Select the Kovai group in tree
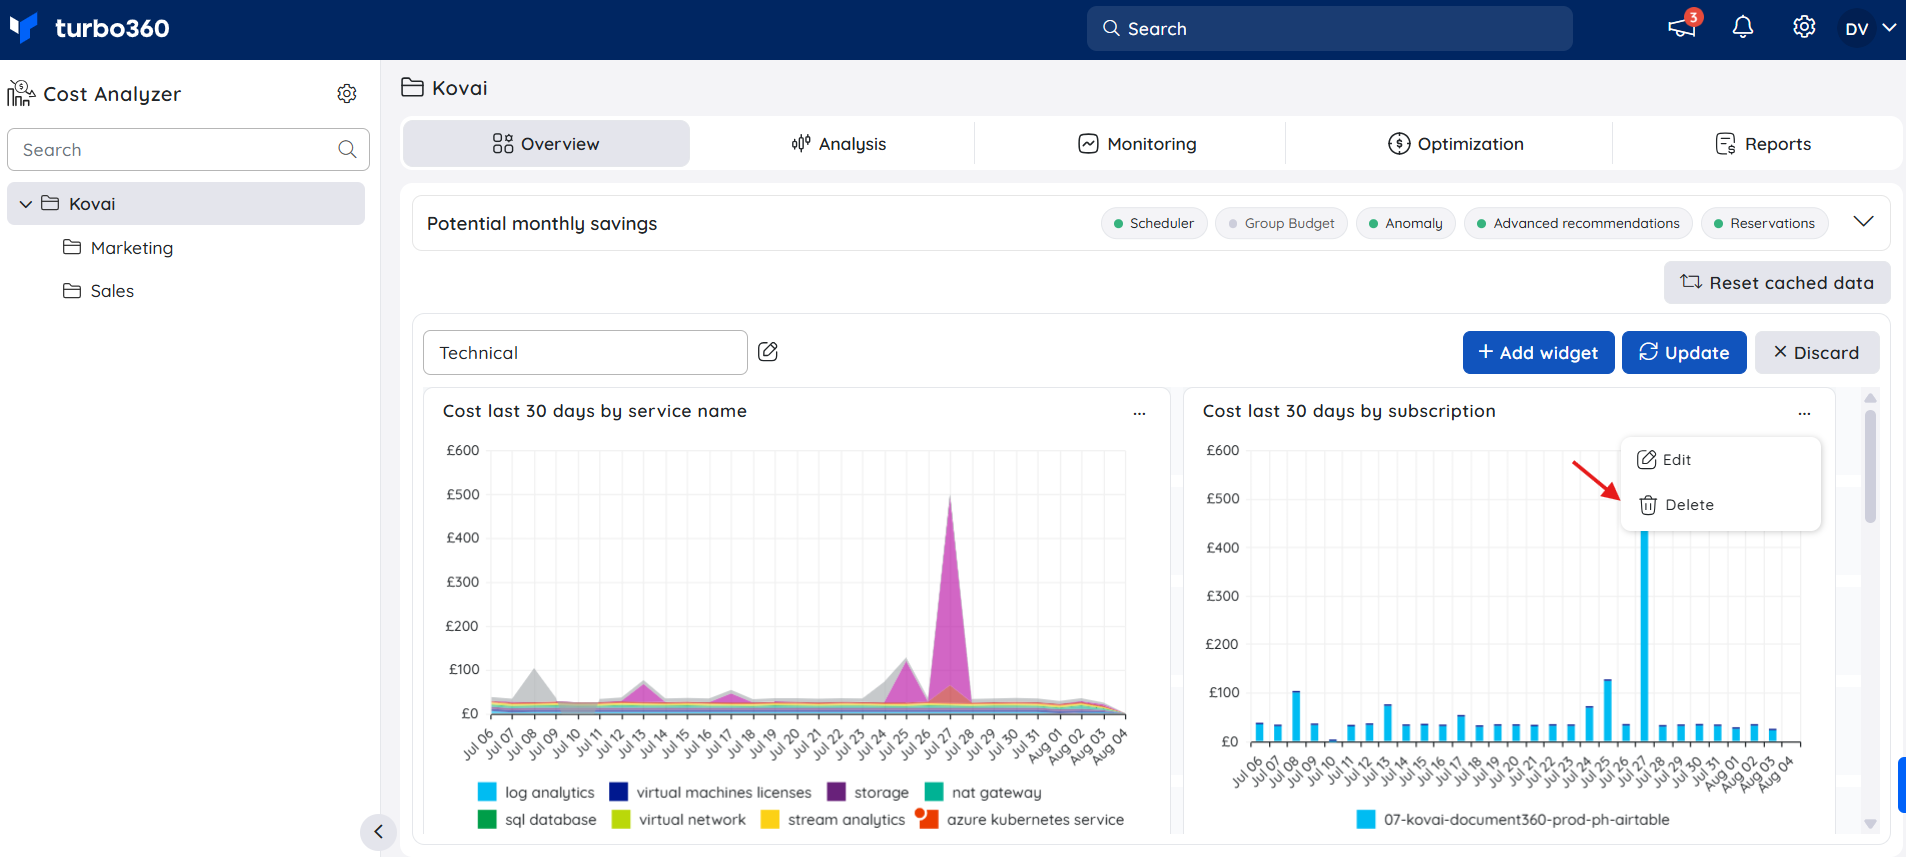 [186, 203]
